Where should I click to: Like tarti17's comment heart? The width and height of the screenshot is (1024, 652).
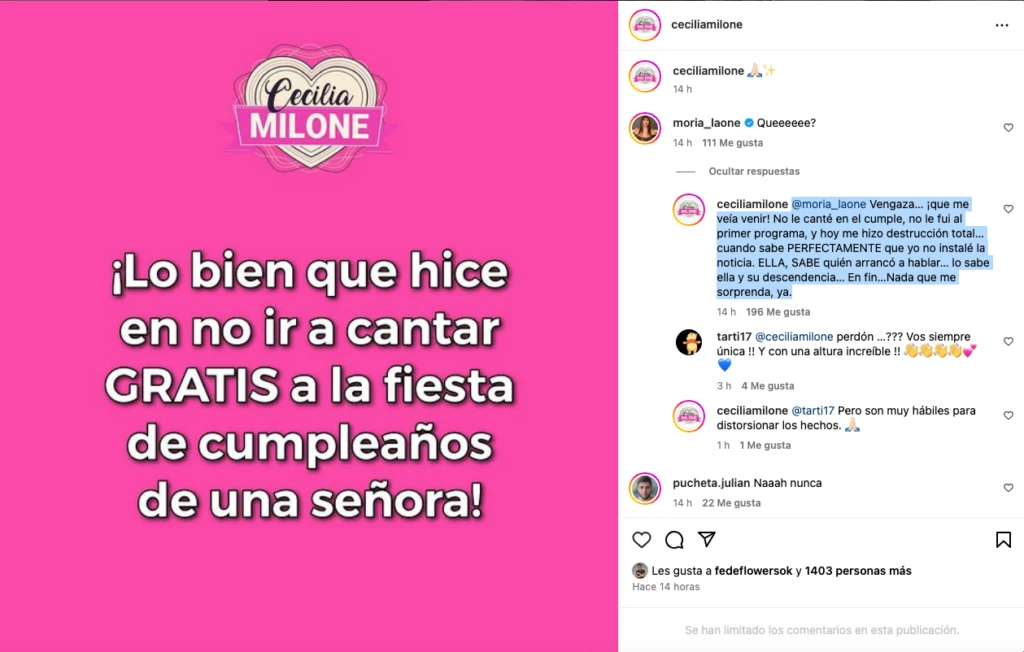point(1008,342)
